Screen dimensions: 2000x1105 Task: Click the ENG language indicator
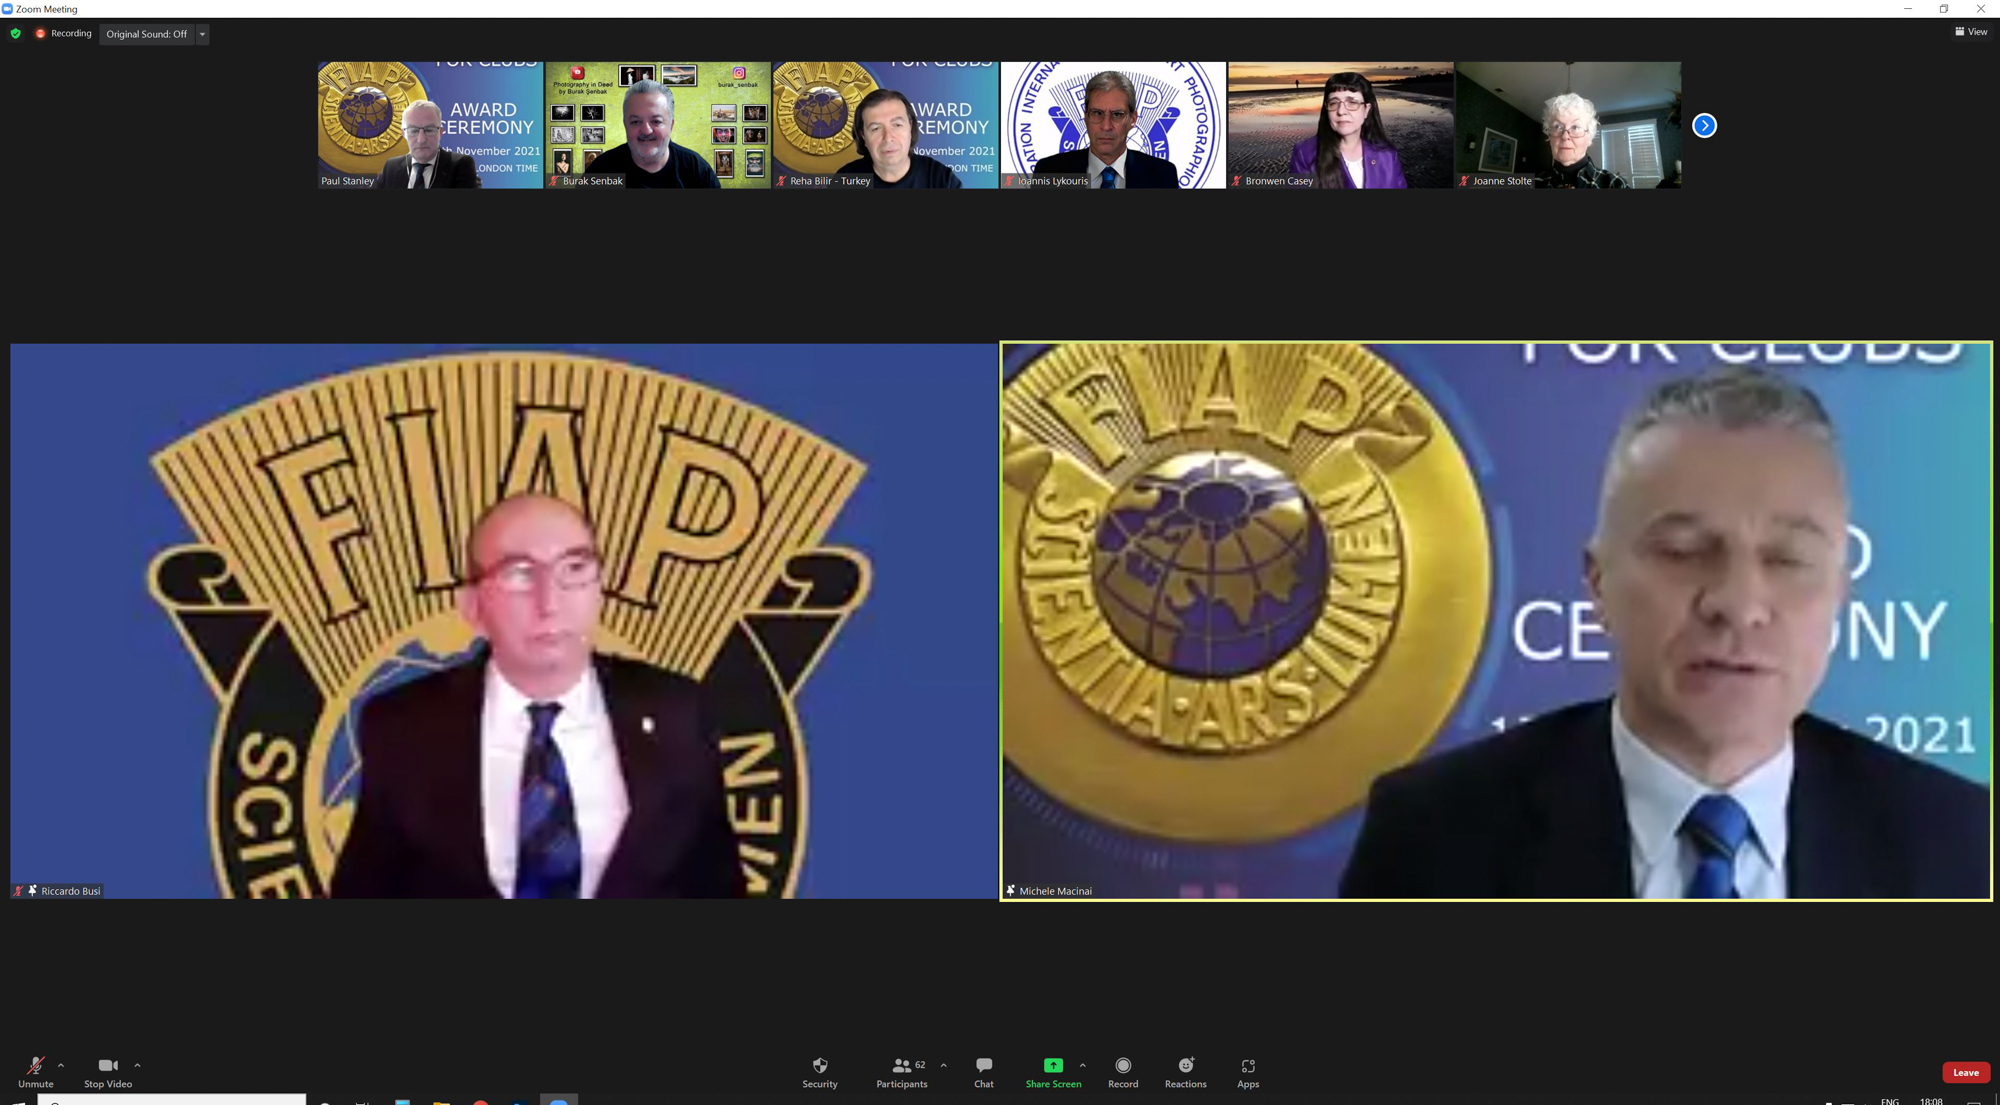point(1889,1101)
